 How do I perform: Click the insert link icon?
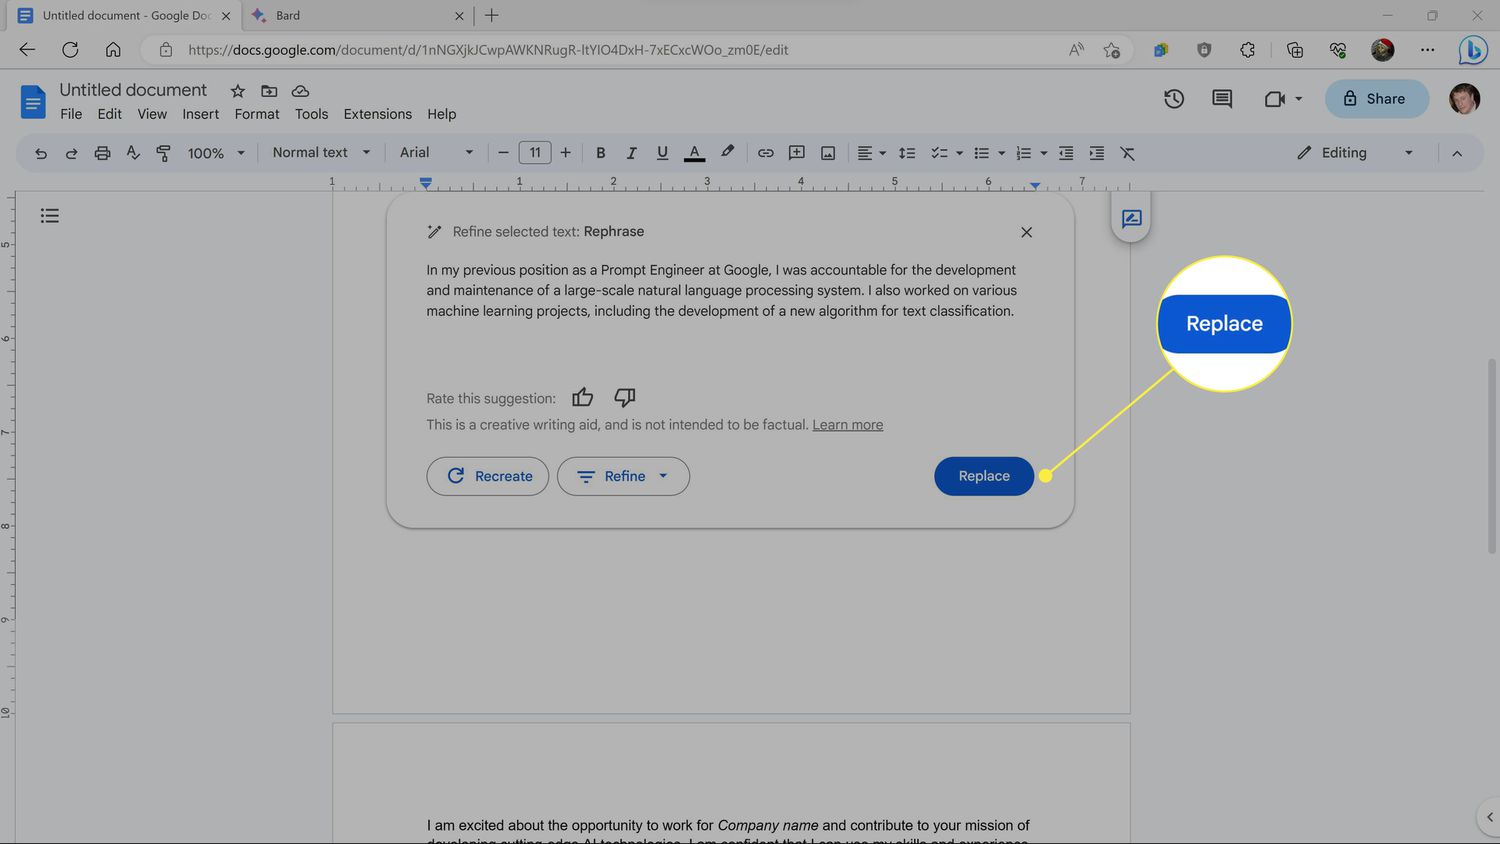(x=765, y=153)
